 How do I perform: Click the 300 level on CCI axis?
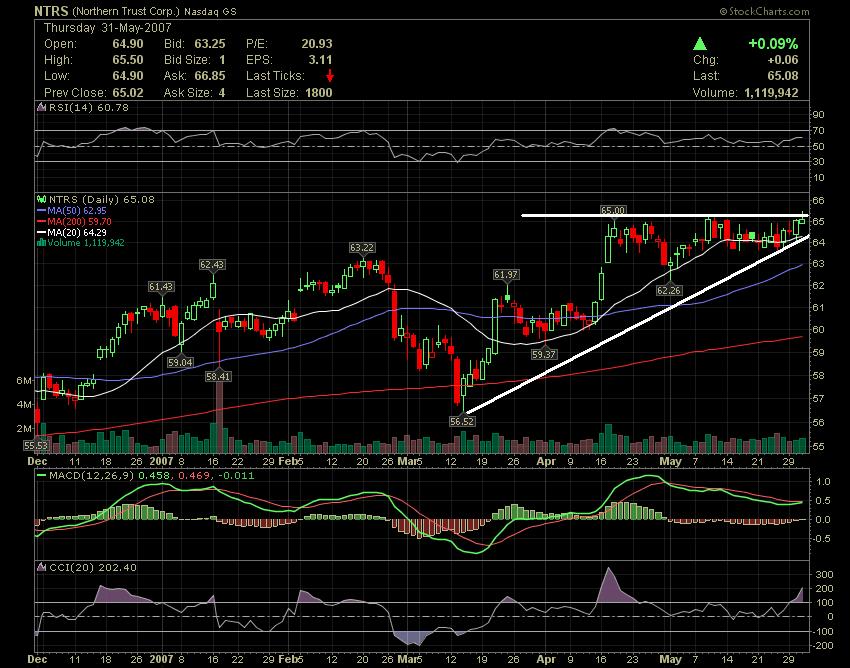pos(824,575)
